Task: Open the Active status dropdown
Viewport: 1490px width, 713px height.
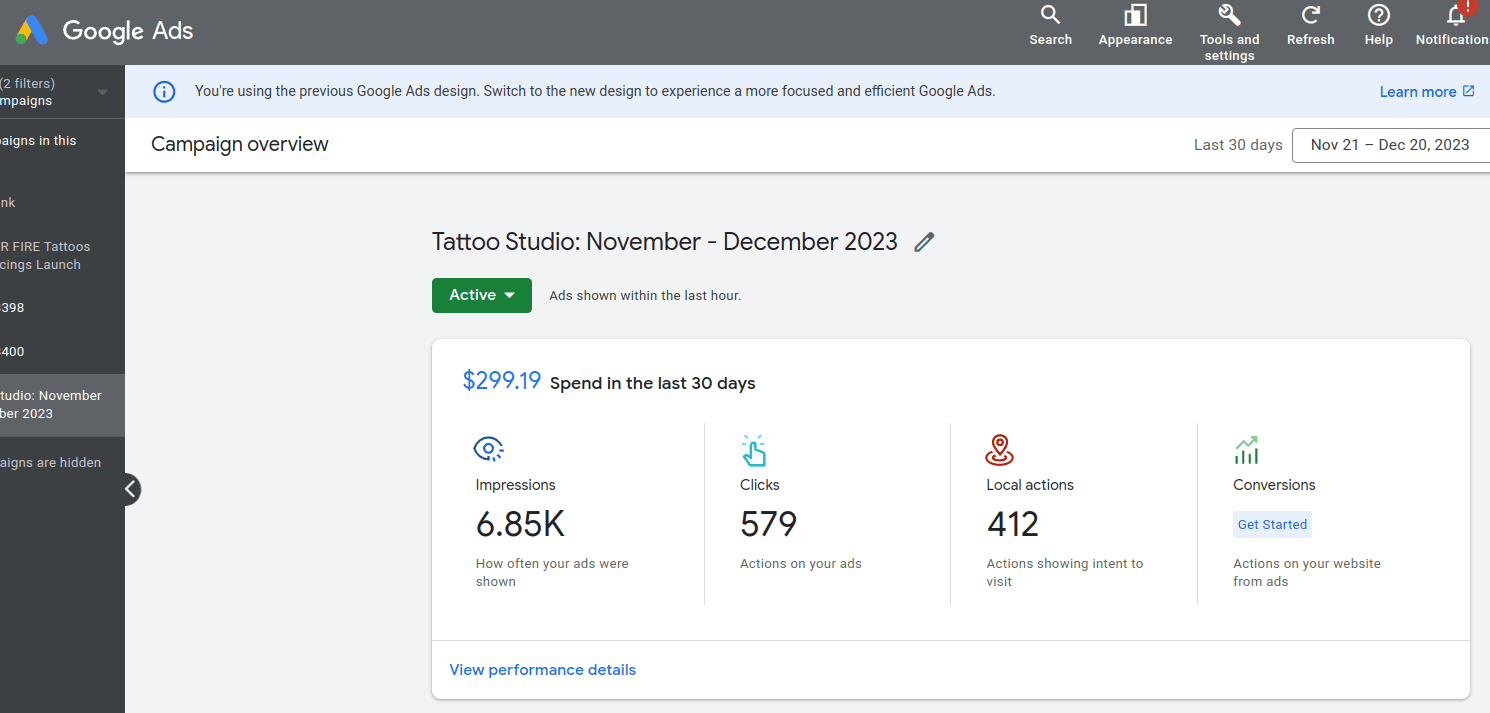Action: [x=482, y=295]
